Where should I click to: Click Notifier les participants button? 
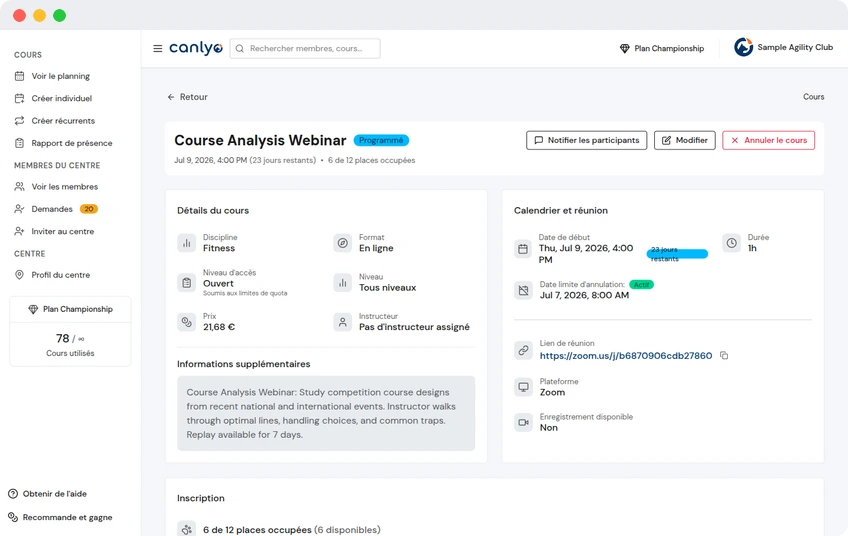(x=586, y=140)
